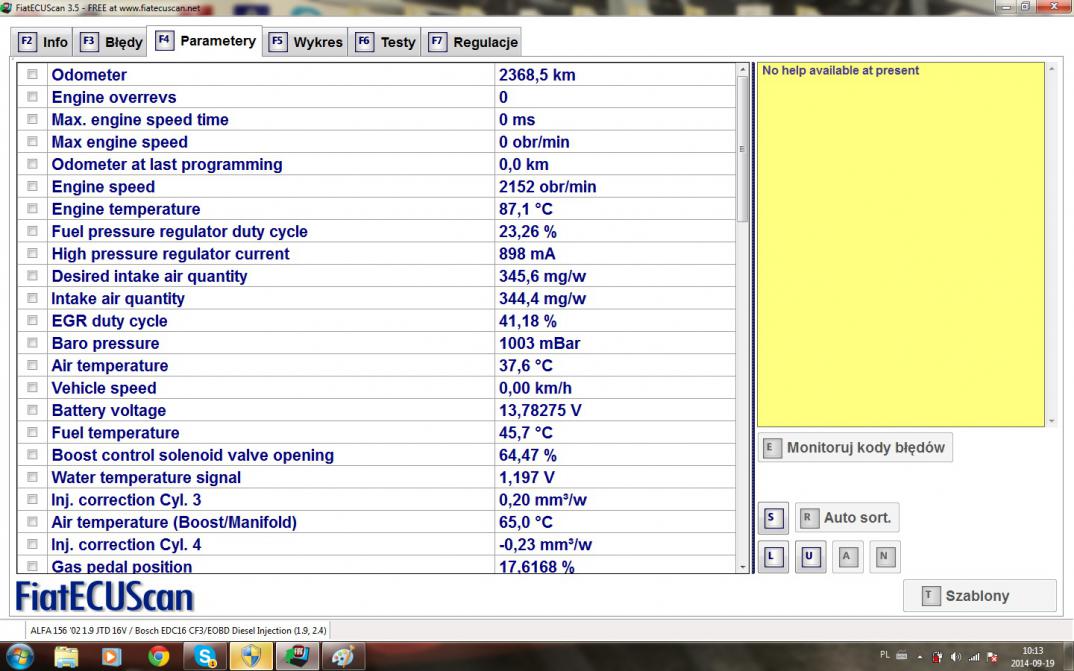Open Google Chrome from the taskbar
This screenshot has width=1074, height=671.
[158, 656]
